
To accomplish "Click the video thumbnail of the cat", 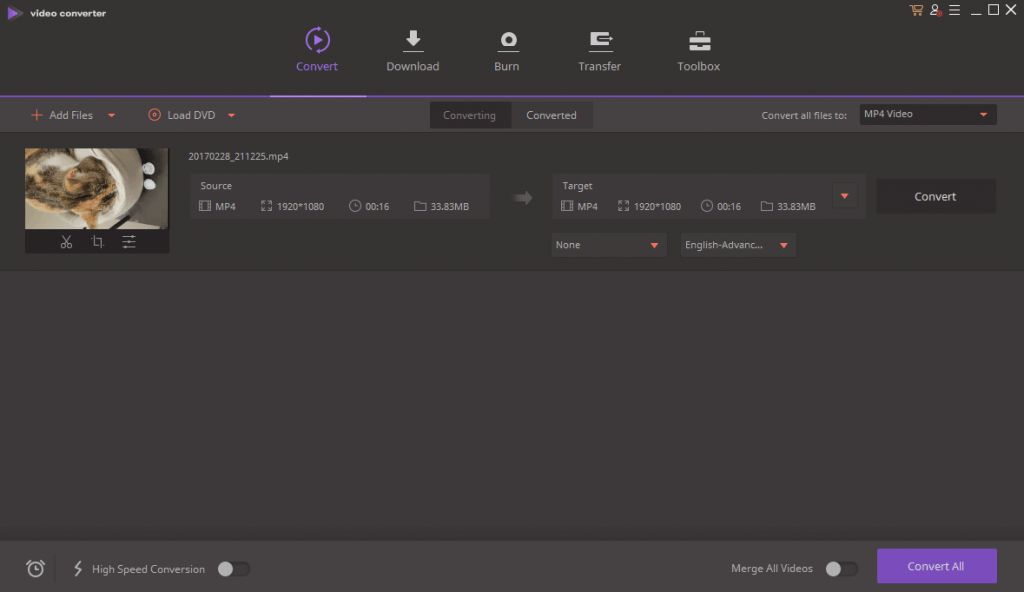I will pos(97,188).
